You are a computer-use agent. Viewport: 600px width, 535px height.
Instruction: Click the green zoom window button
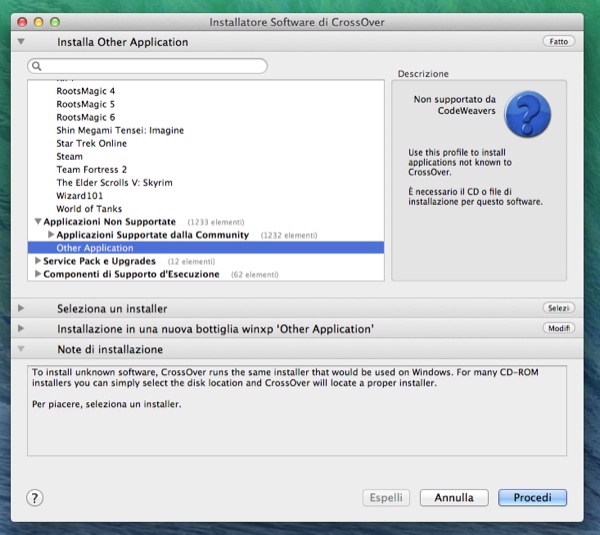pyautogui.click(x=55, y=22)
